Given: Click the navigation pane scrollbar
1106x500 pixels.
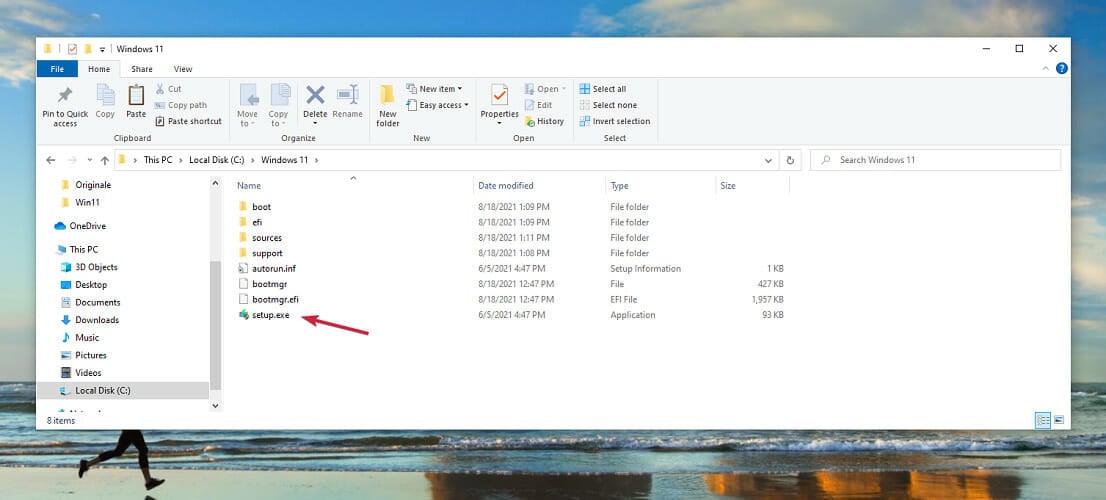Looking at the screenshot, I should [x=216, y=325].
